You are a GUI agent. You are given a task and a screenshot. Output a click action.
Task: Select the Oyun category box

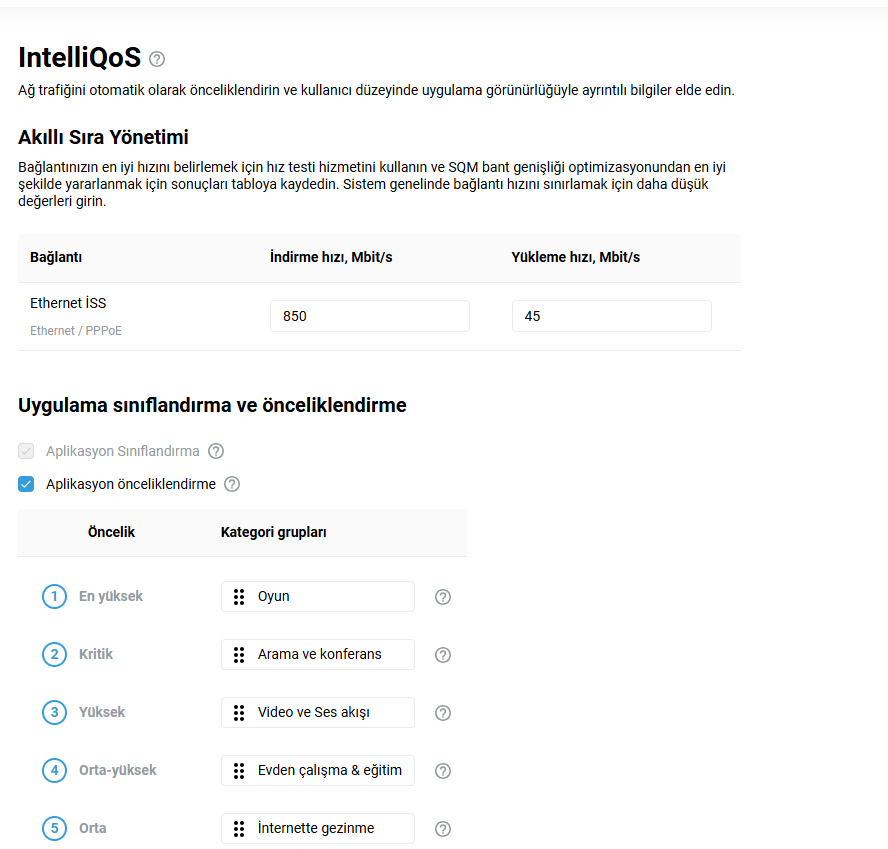(x=318, y=596)
